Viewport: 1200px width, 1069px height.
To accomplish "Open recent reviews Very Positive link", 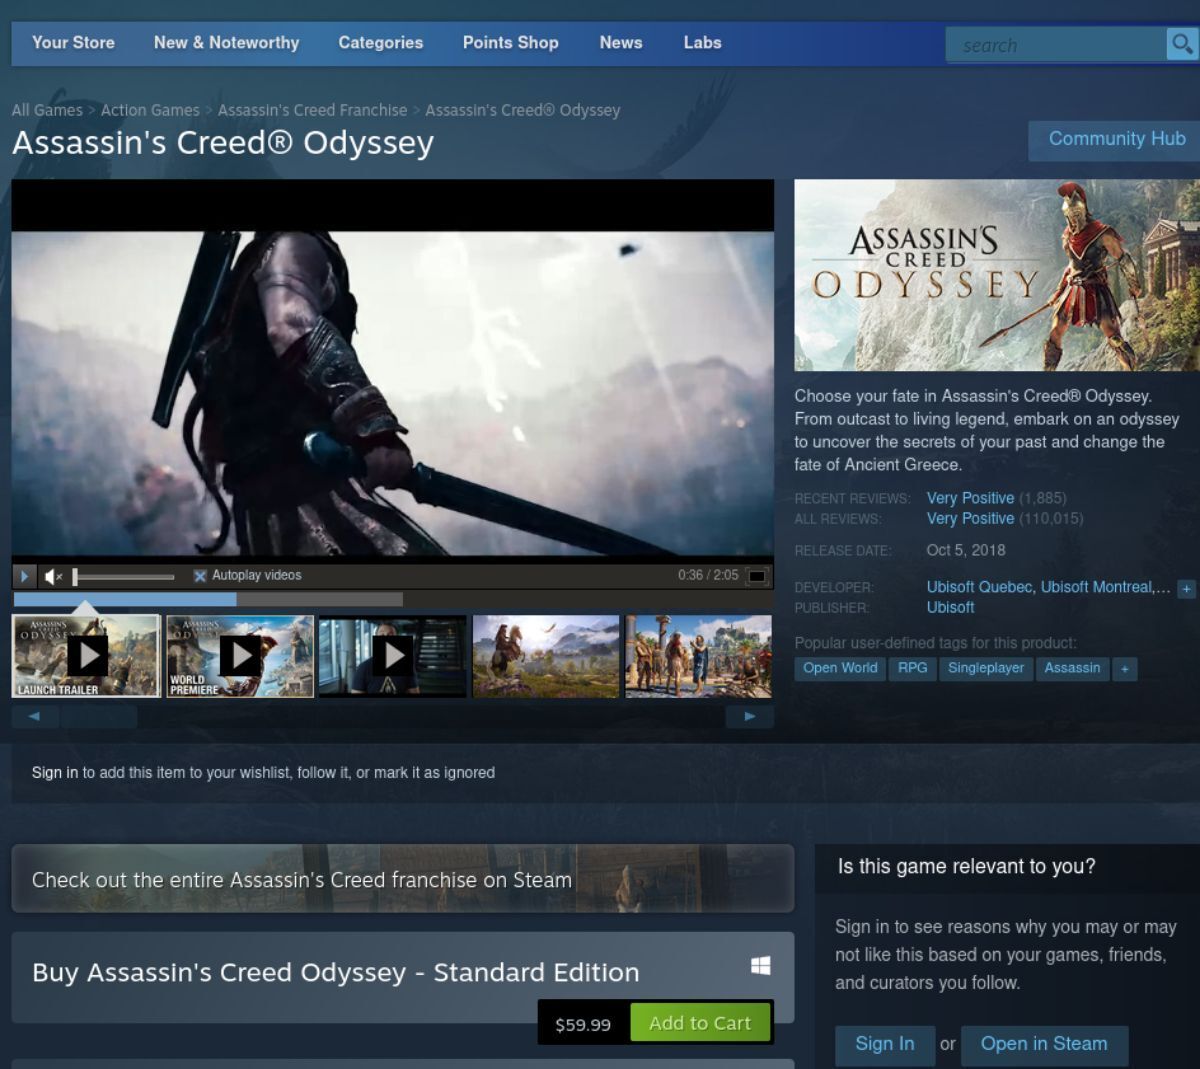I will point(970,498).
